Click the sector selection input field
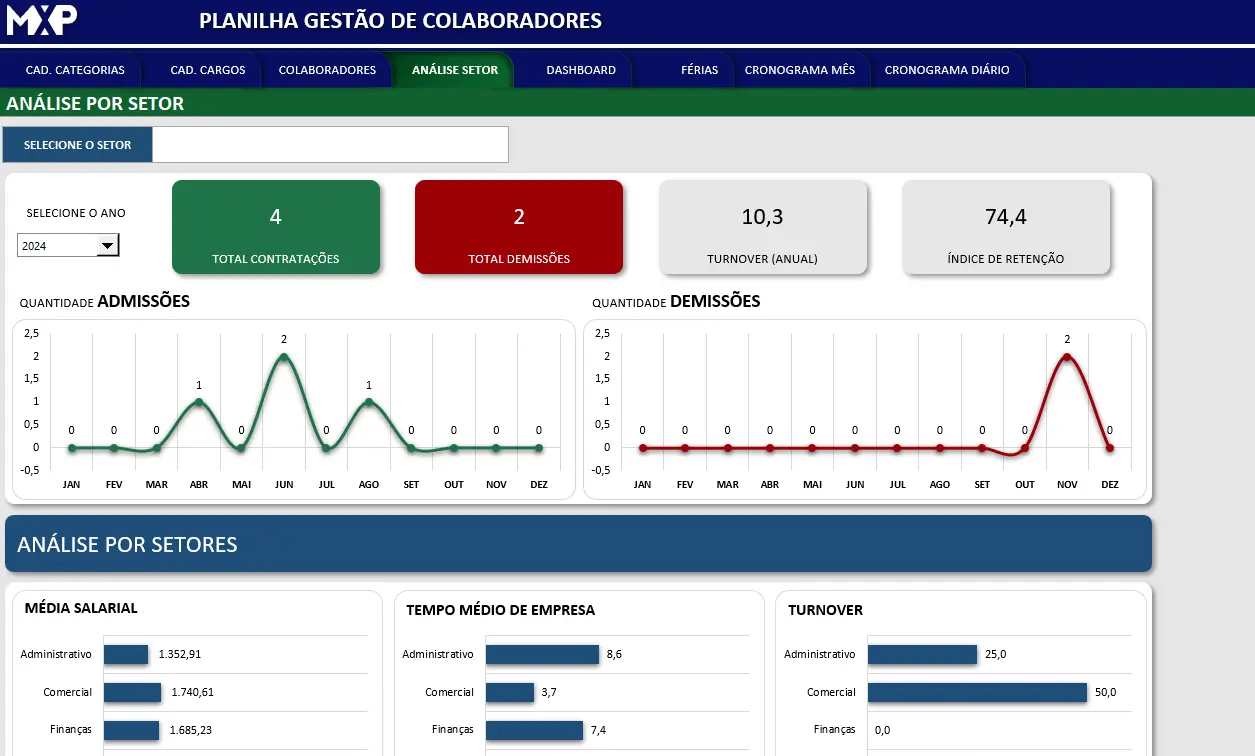Viewport: 1255px width, 756px height. pos(330,145)
